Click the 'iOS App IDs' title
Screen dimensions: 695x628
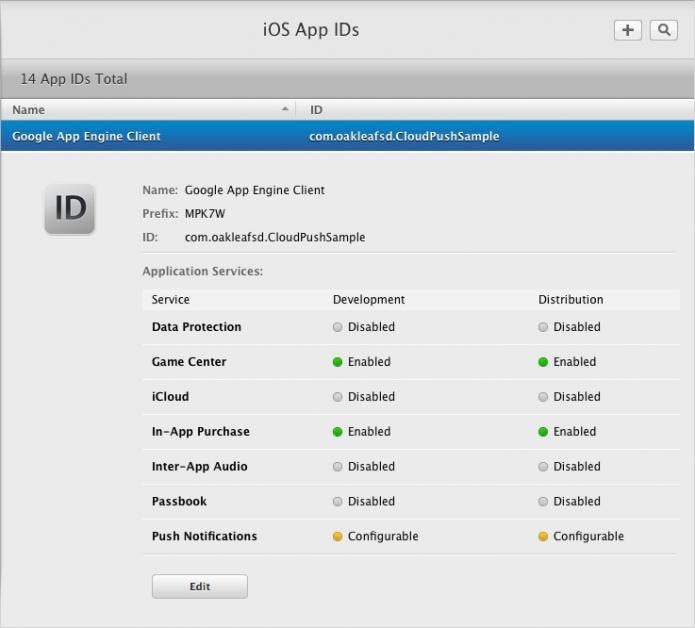311,30
